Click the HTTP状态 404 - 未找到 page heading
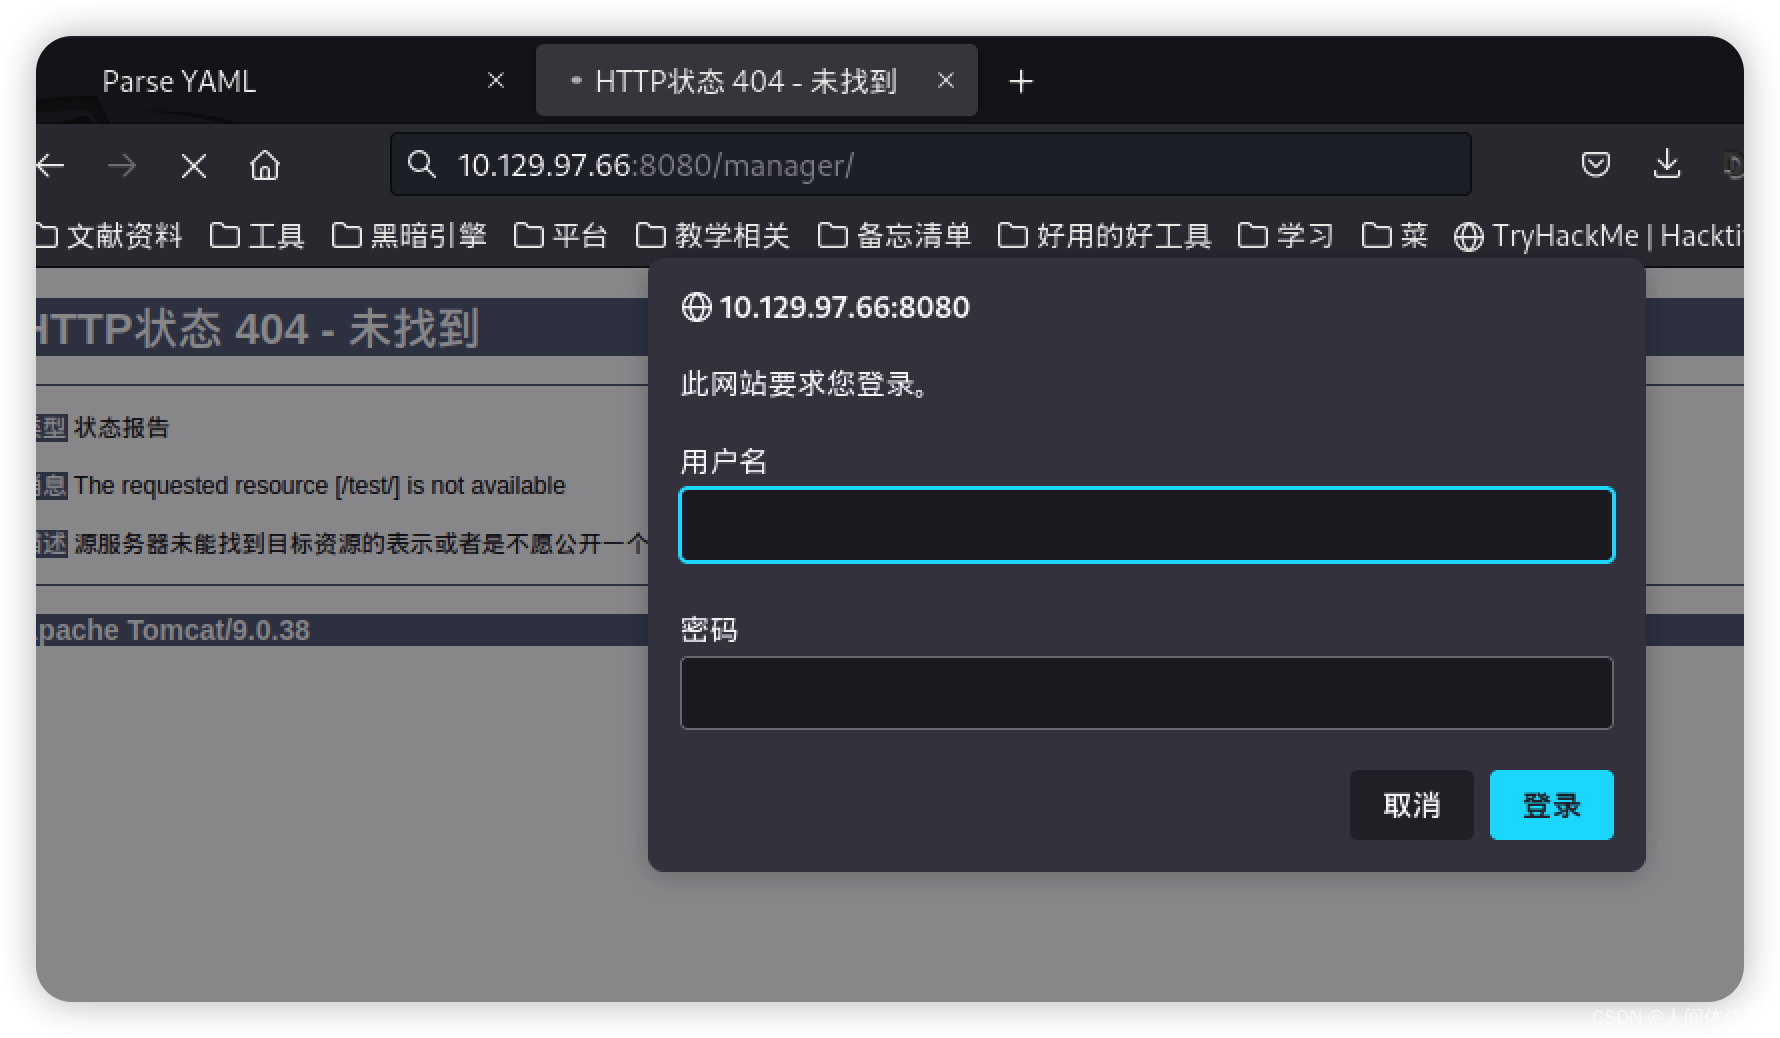Screen dimensions: 1780x1038 click(258, 329)
